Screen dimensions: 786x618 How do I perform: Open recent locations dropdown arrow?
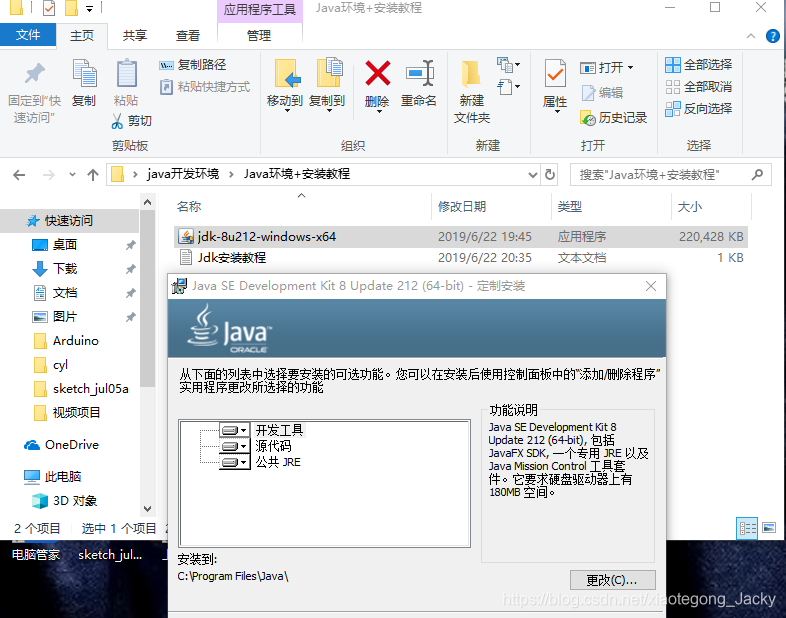pos(73,175)
